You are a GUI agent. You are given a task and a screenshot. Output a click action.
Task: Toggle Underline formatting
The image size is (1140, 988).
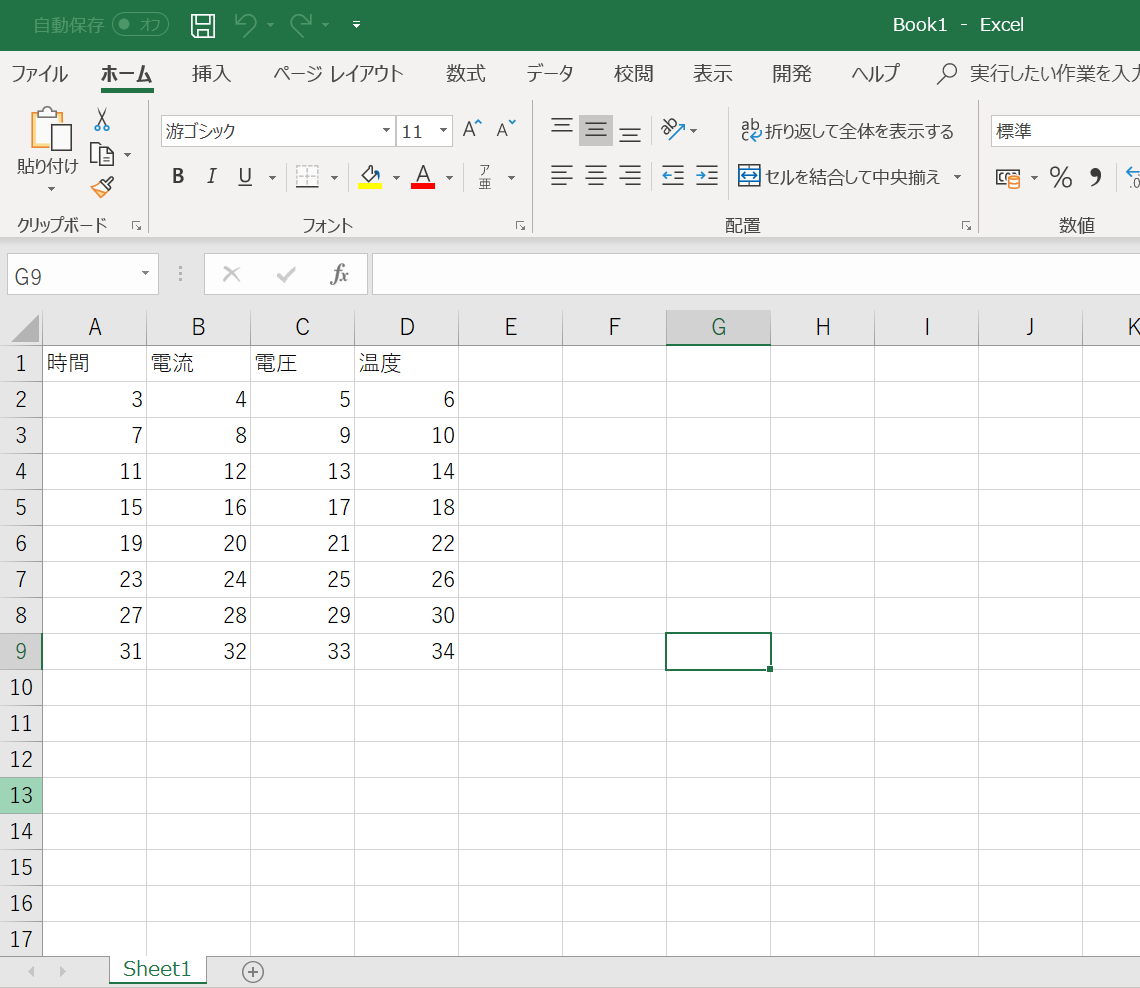(x=245, y=176)
